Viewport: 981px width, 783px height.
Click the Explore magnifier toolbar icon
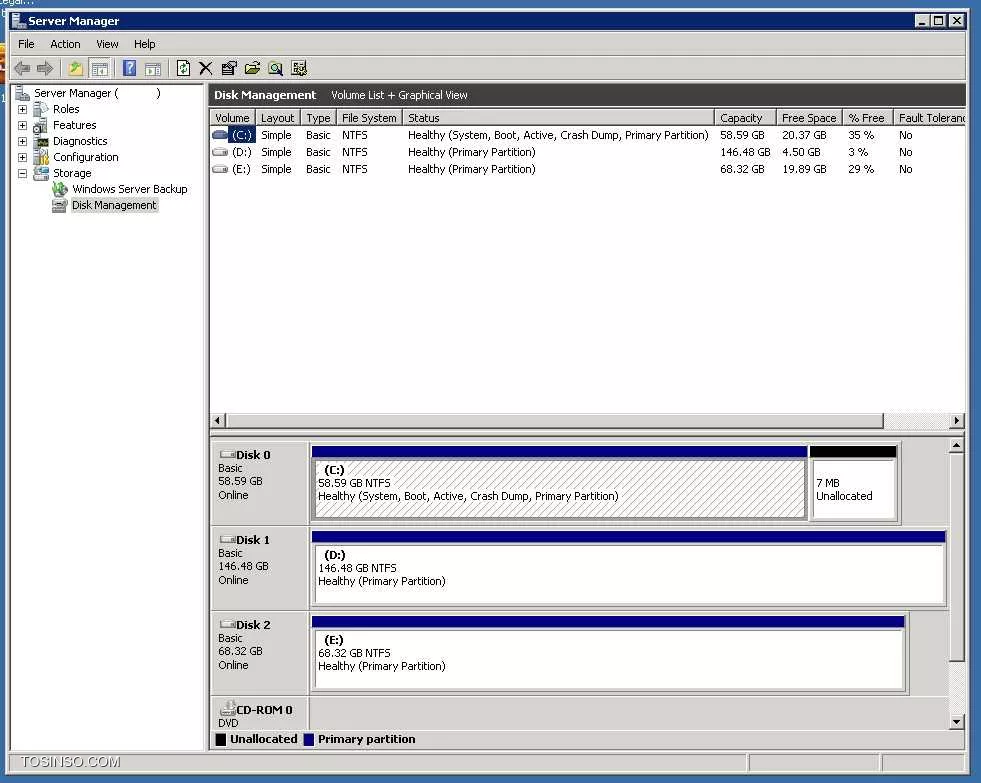pos(275,68)
